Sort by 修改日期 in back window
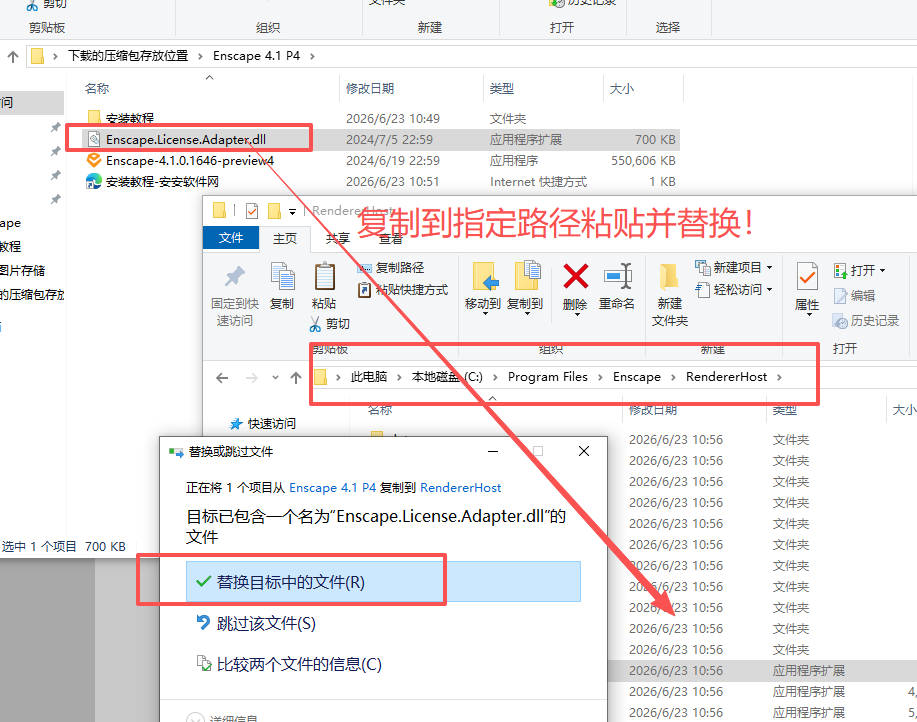 [x=370, y=88]
